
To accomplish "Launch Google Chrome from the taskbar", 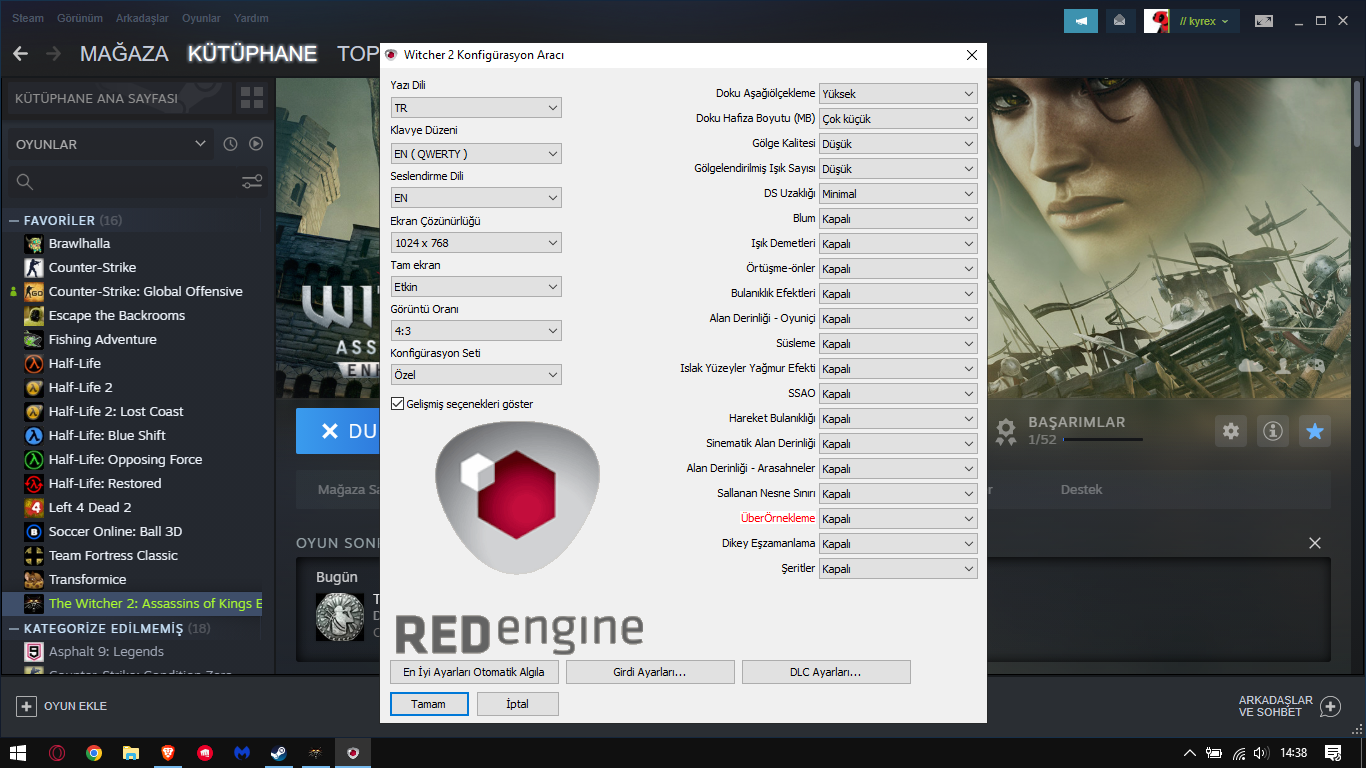I will click(x=94, y=752).
